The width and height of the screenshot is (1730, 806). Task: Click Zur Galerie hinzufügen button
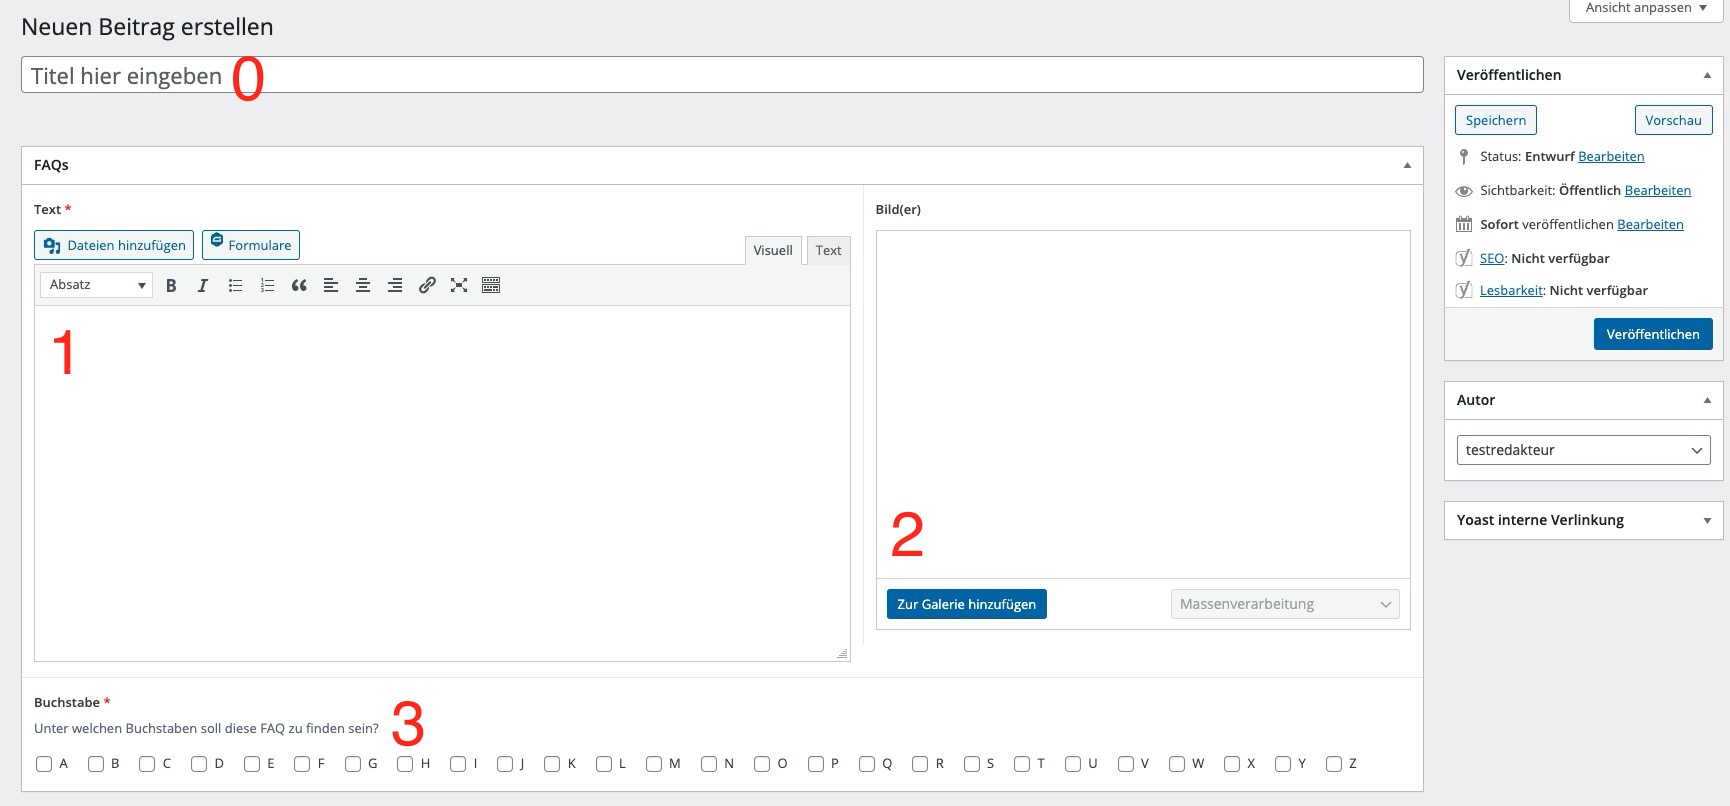(966, 604)
